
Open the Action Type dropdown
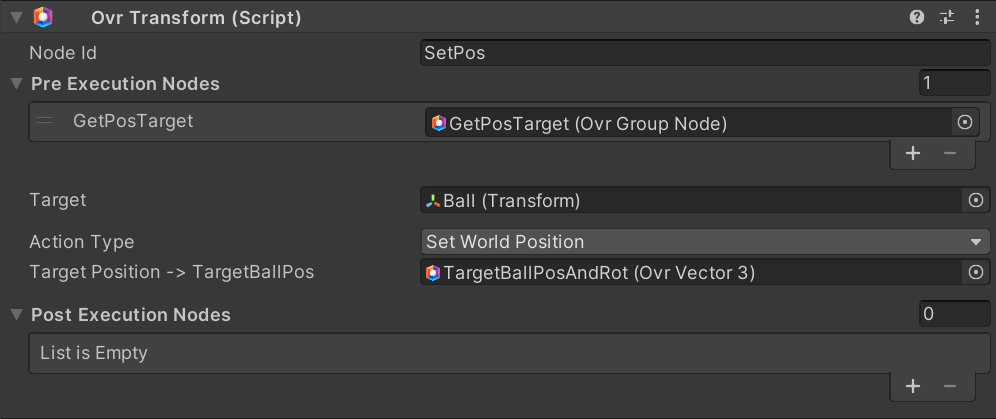(705, 241)
